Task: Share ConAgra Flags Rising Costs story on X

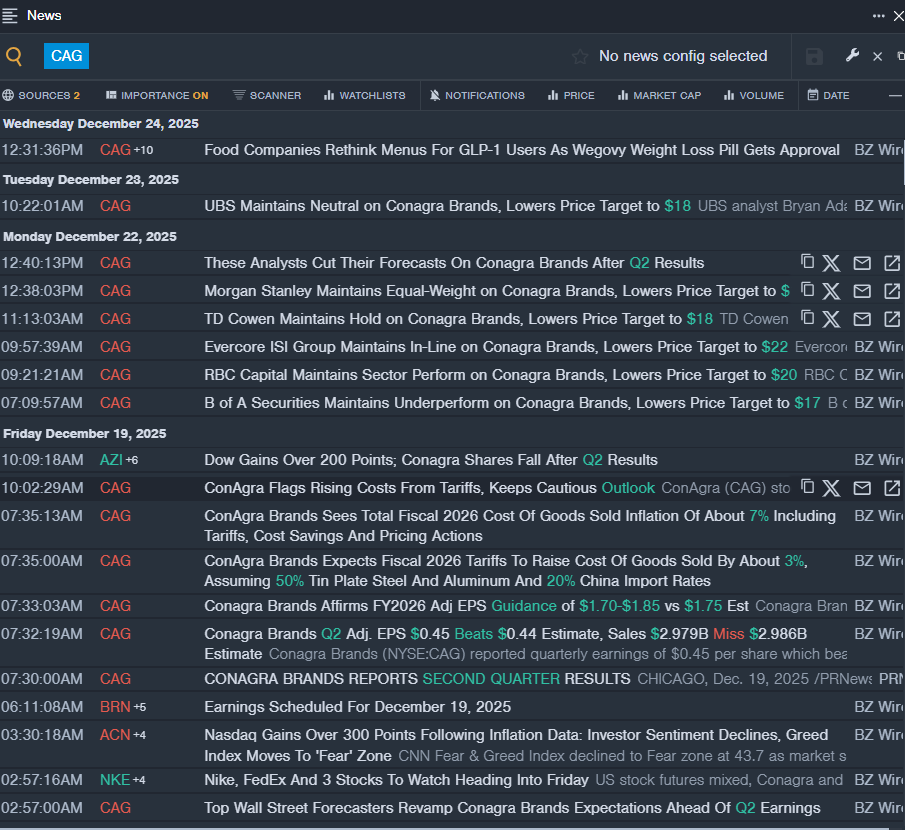Action: 831,488
